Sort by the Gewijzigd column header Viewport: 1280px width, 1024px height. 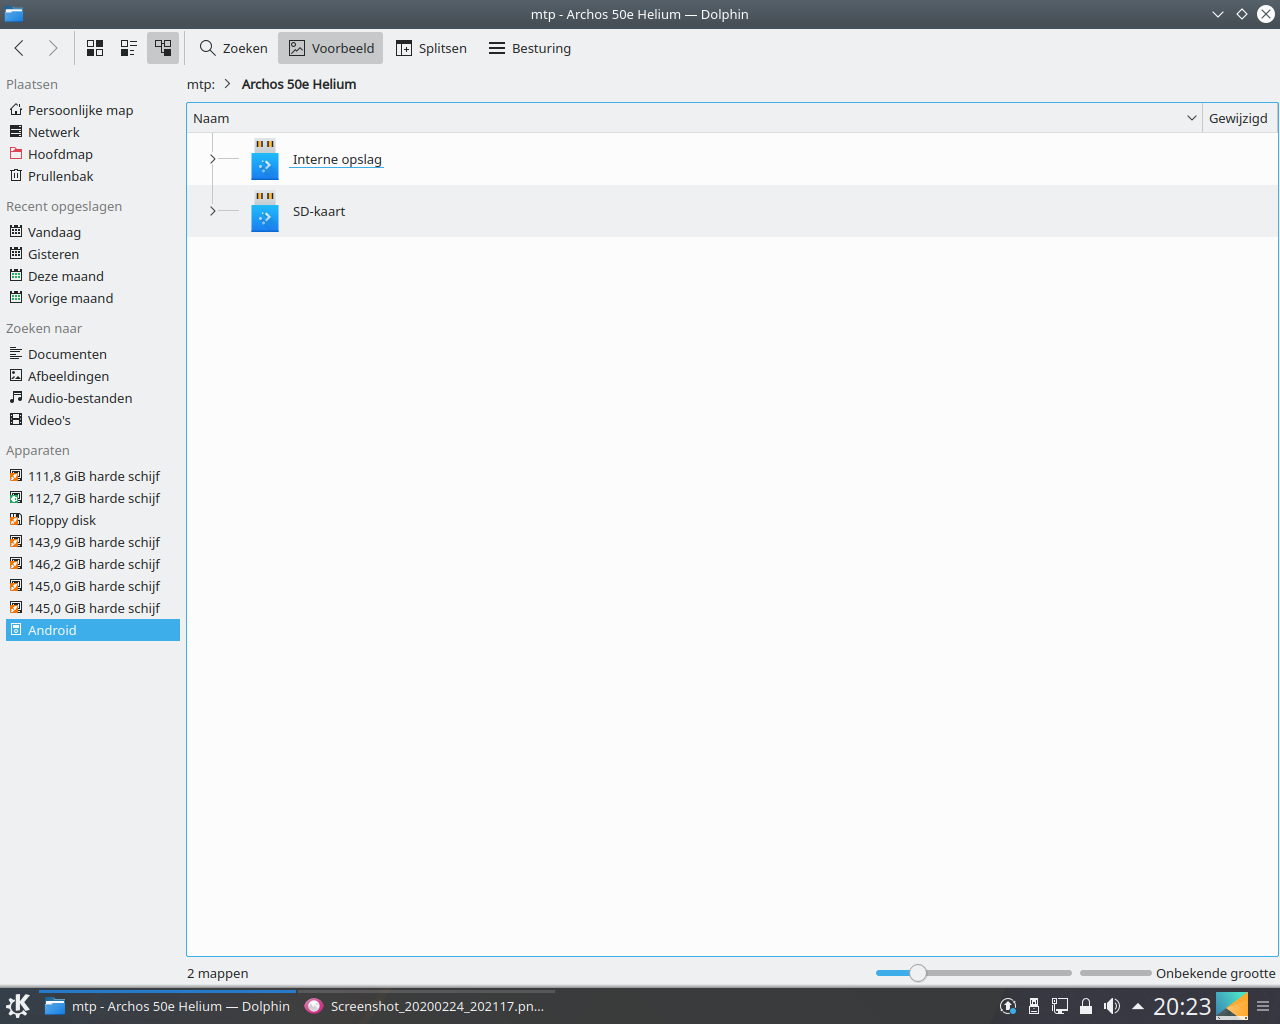pyautogui.click(x=1239, y=118)
